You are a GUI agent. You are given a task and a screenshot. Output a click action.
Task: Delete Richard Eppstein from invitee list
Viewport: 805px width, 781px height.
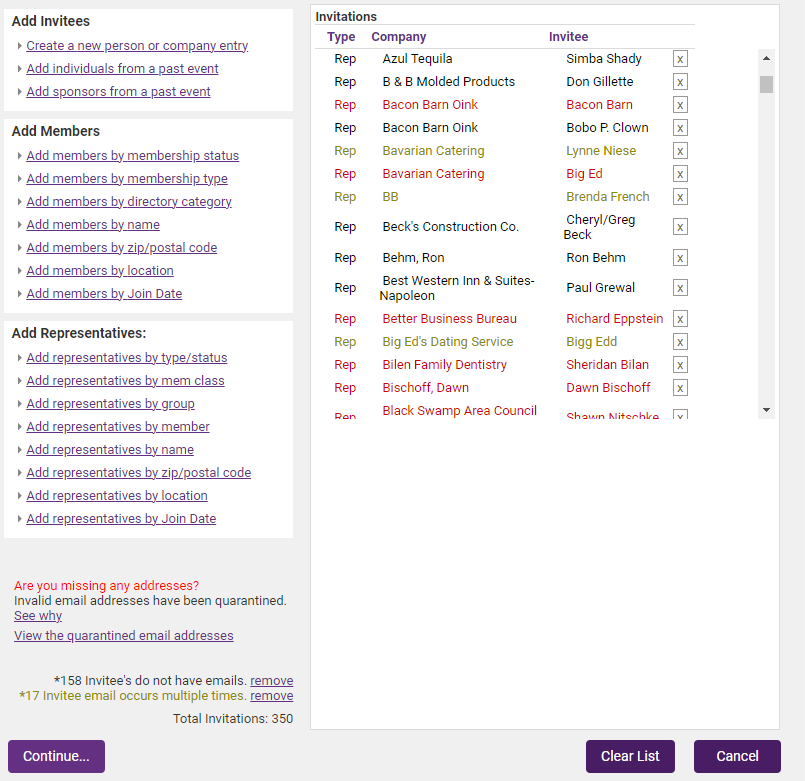point(680,319)
